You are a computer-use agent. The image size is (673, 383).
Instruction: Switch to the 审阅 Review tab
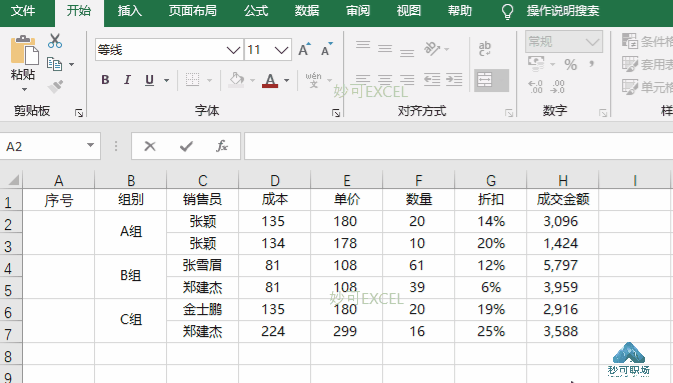point(358,11)
